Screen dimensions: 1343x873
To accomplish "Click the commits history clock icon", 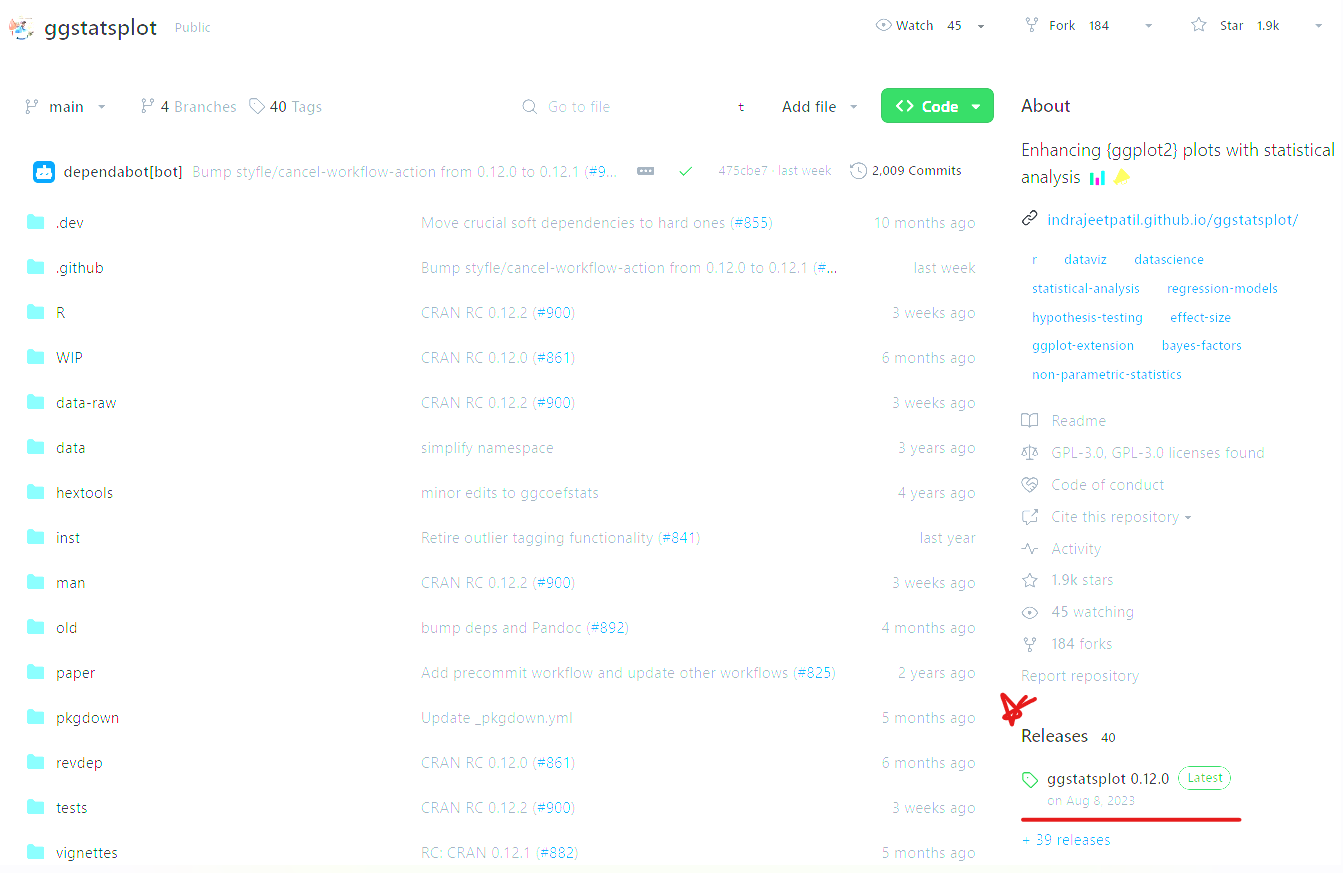I will [858, 171].
